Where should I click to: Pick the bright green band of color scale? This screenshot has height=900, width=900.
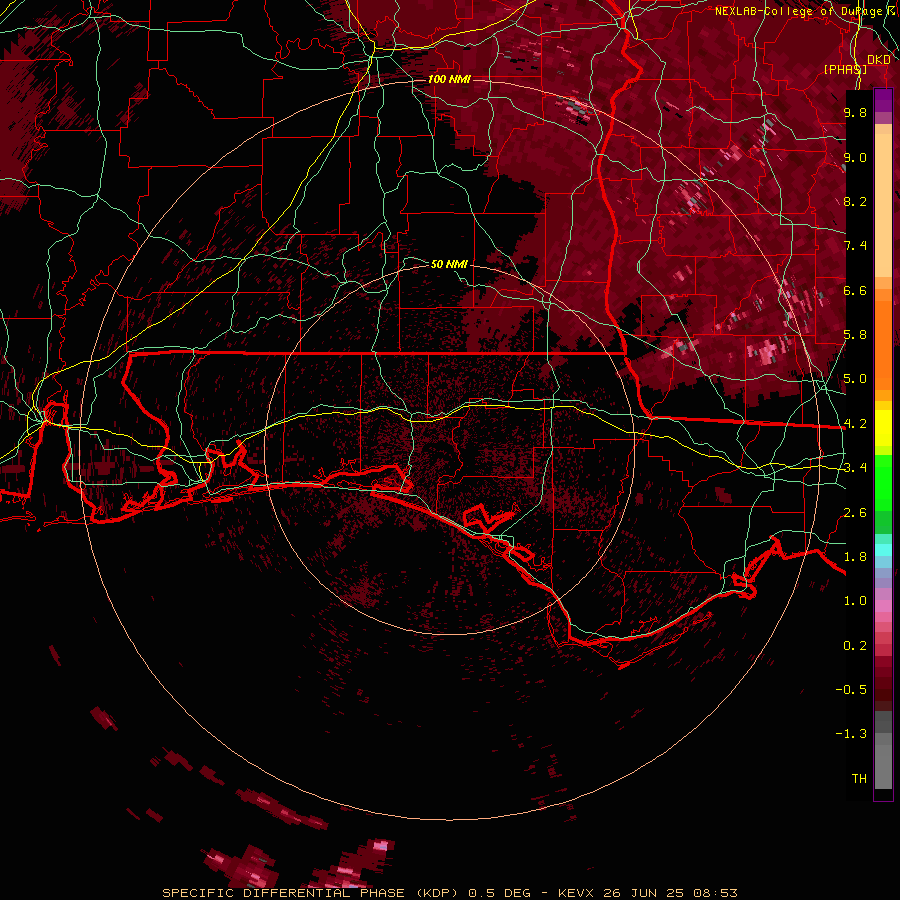tap(883, 484)
